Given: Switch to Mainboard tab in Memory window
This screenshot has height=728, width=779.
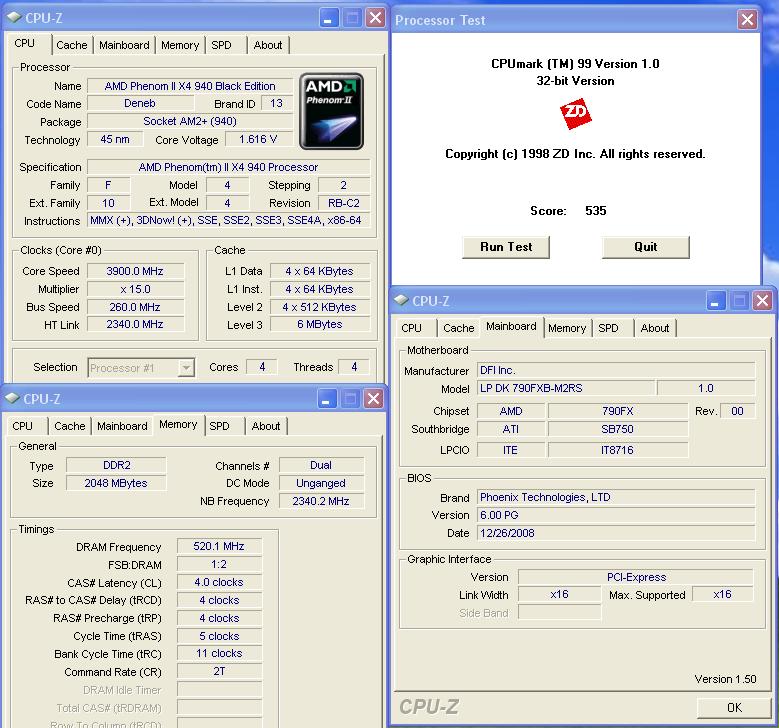Looking at the screenshot, I should 122,426.
